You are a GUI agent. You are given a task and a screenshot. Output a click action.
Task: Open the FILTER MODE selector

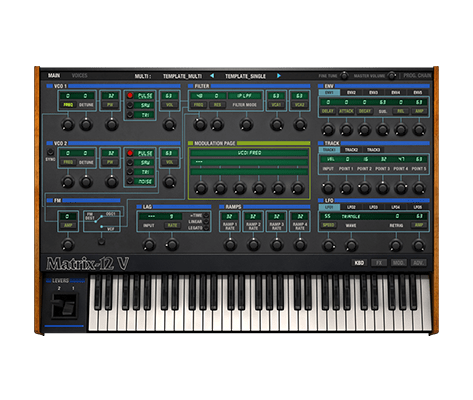click(x=245, y=96)
